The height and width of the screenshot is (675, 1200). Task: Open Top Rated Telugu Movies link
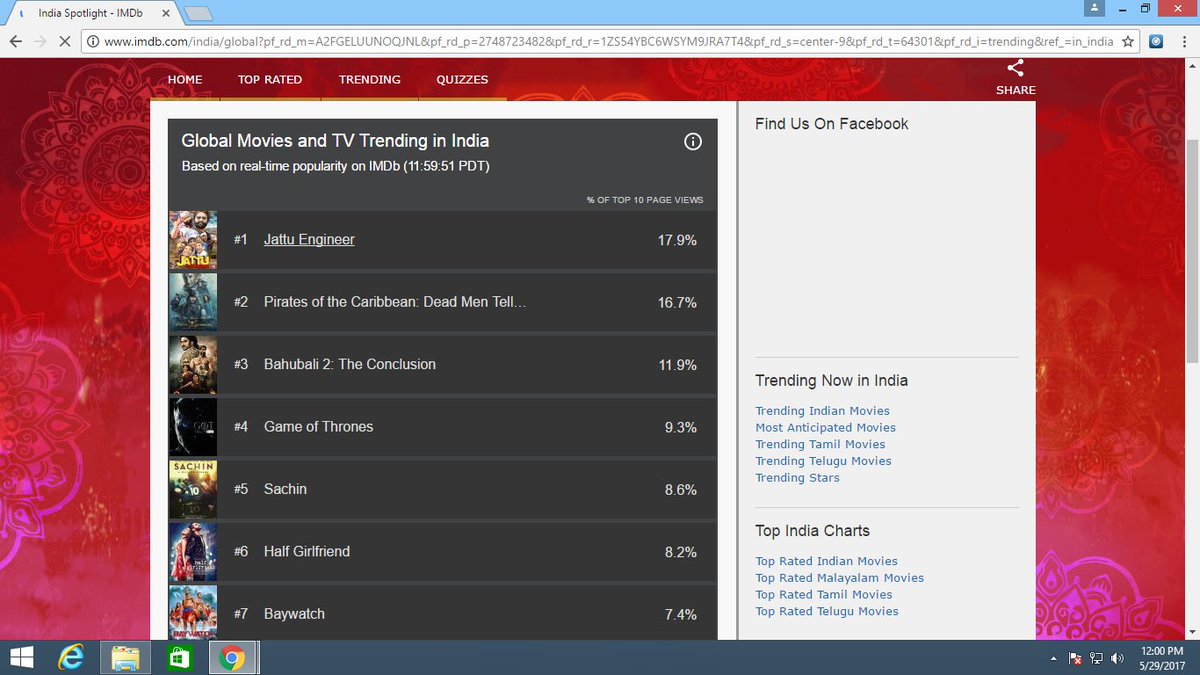[826, 611]
